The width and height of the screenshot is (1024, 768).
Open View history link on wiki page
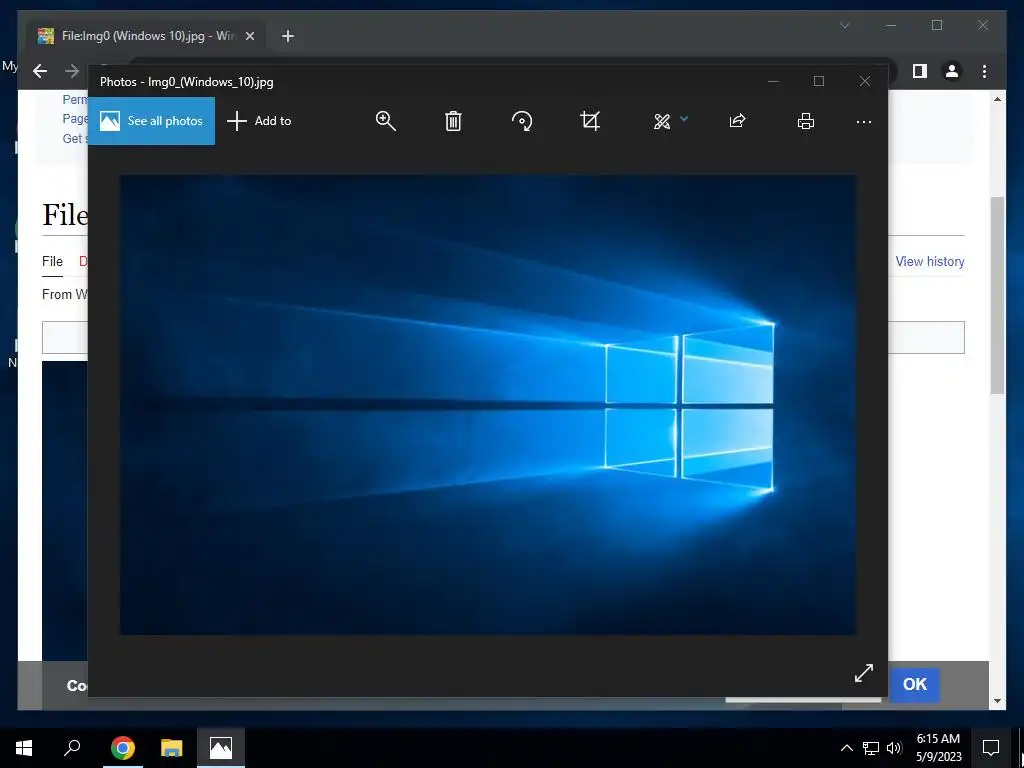[929, 261]
